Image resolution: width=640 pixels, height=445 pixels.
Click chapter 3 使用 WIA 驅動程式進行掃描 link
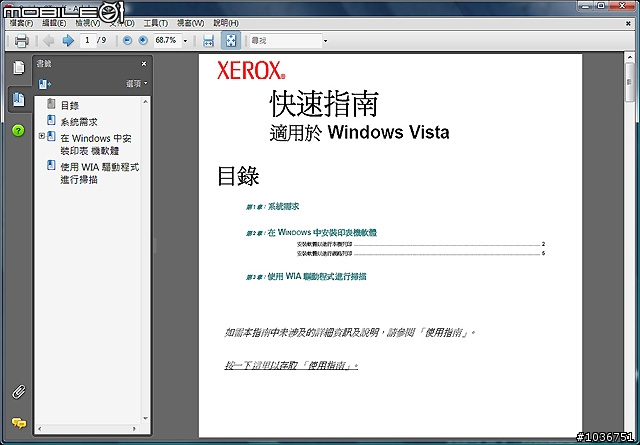pos(306,277)
